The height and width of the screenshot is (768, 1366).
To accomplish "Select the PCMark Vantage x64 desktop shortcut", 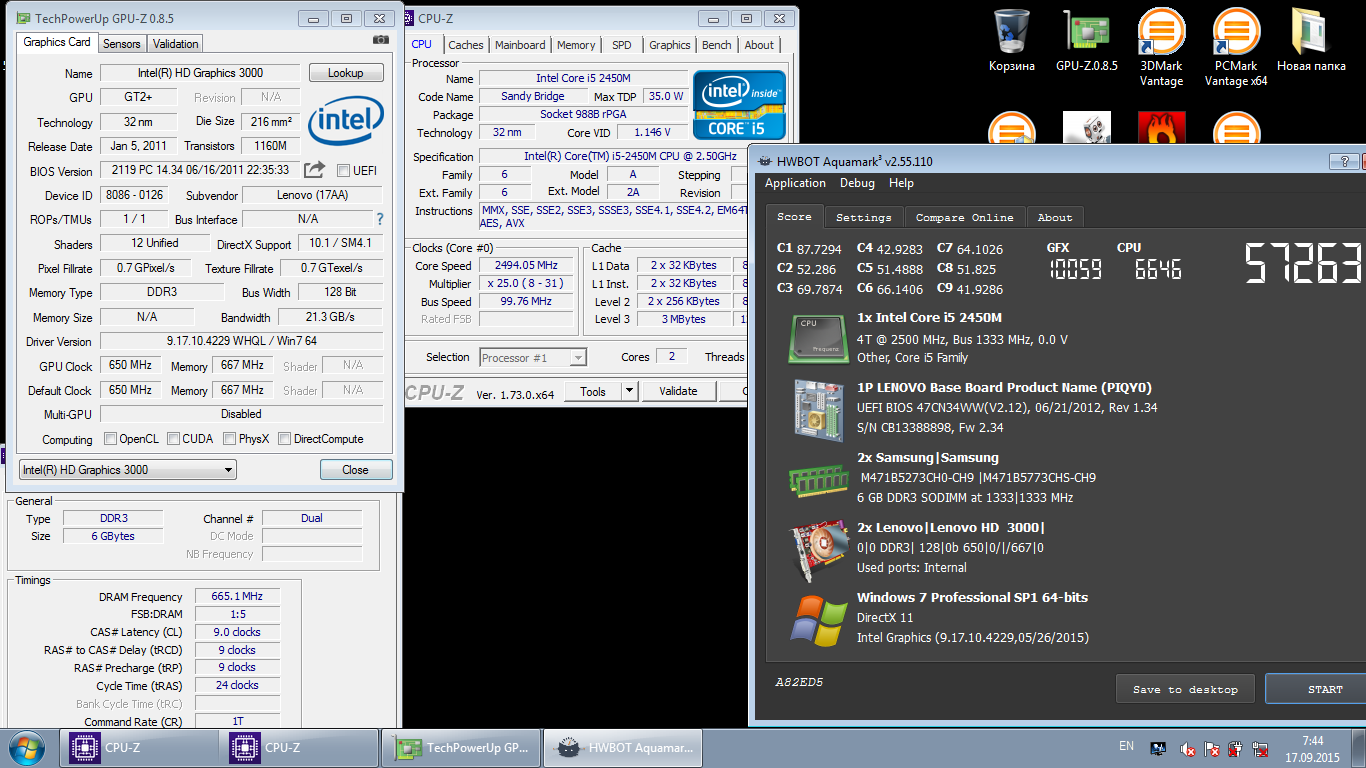I will (x=1236, y=48).
